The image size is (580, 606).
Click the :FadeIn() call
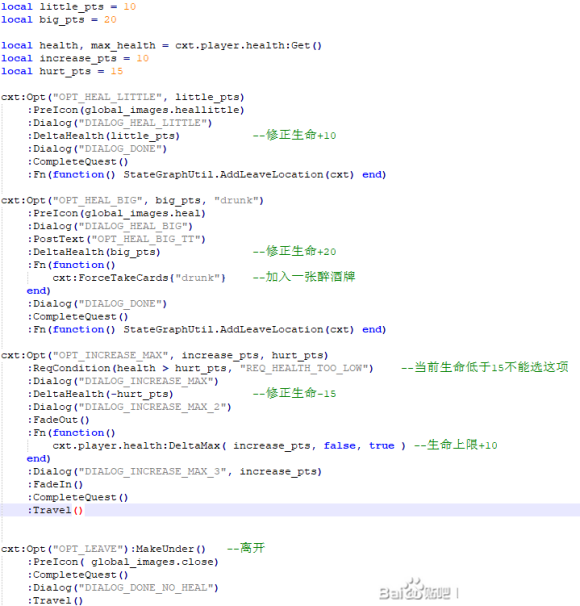click(x=55, y=484)
